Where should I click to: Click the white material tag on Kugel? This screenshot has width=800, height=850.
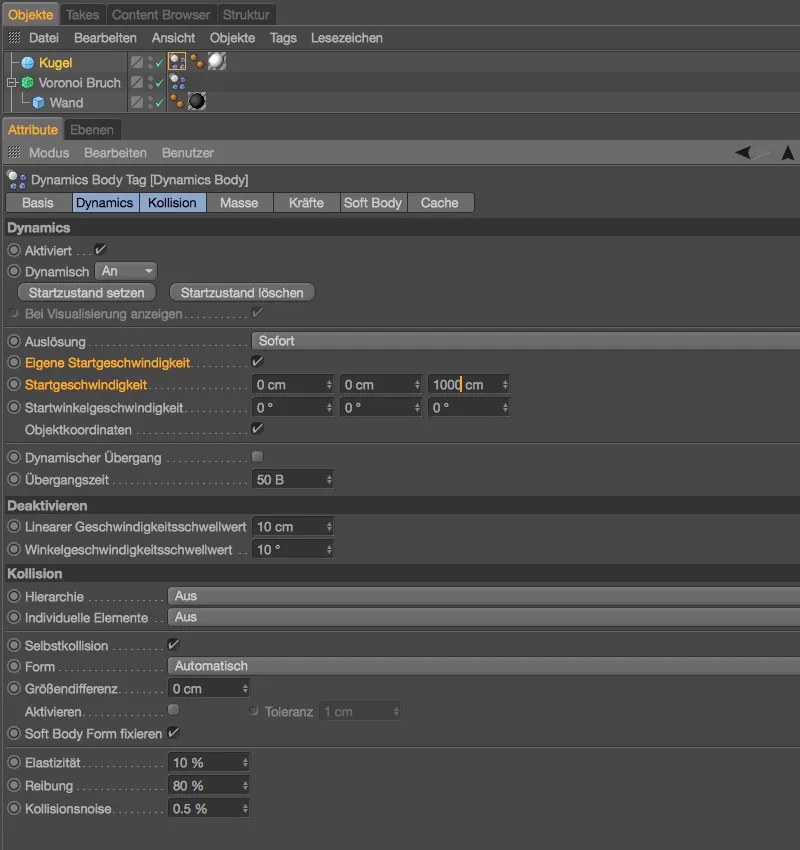coord(216,62)
